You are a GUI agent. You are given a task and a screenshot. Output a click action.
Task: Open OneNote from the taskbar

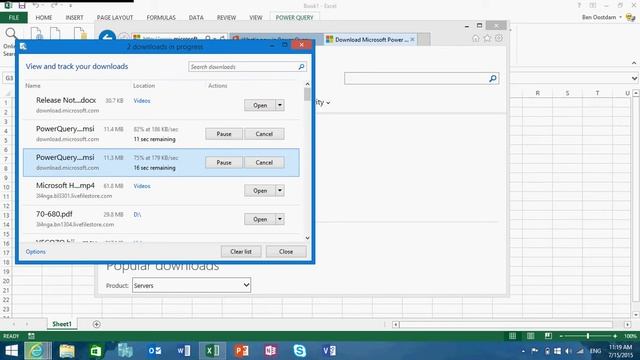(271, 351)
